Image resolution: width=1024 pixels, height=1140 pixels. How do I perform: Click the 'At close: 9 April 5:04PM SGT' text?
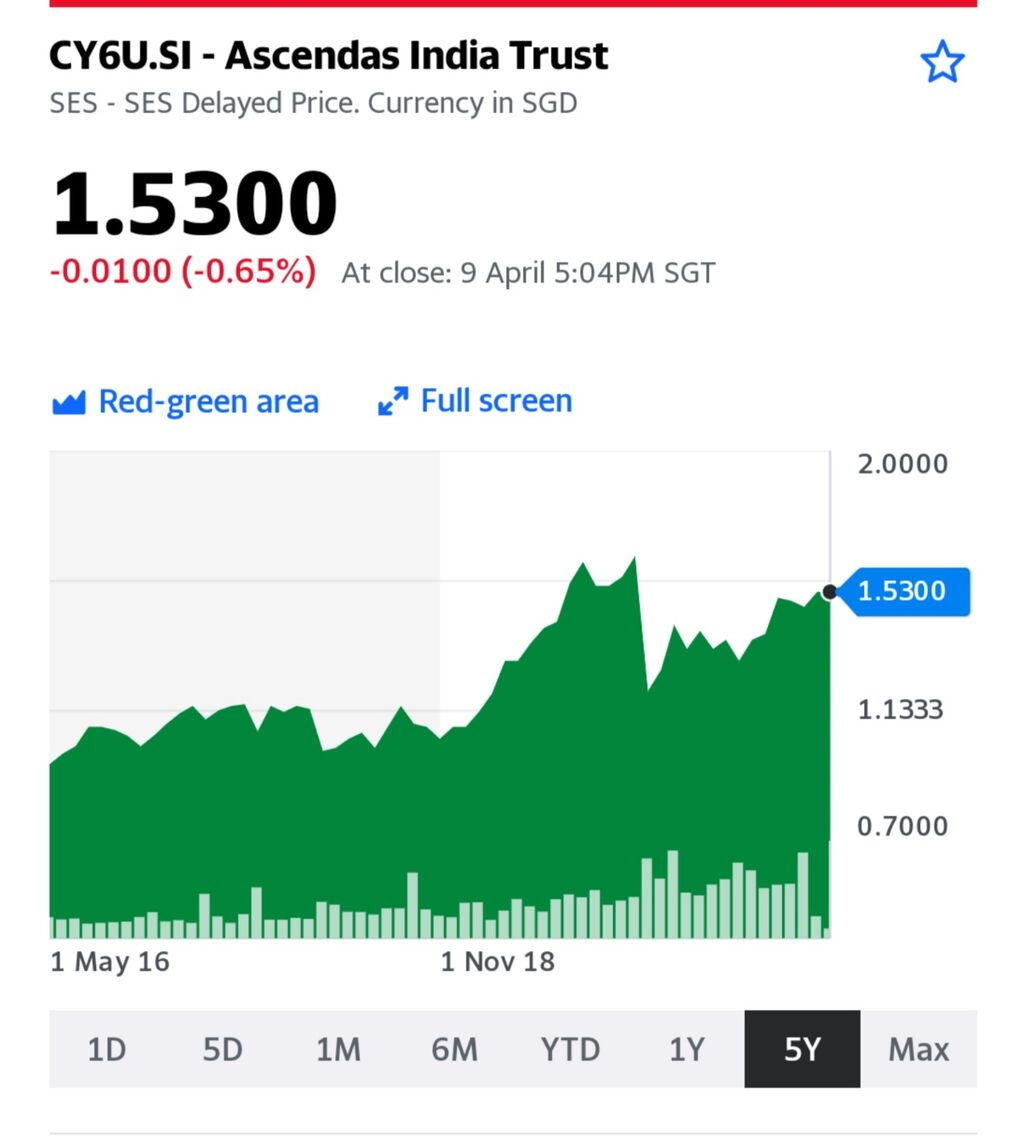[529, 273]
